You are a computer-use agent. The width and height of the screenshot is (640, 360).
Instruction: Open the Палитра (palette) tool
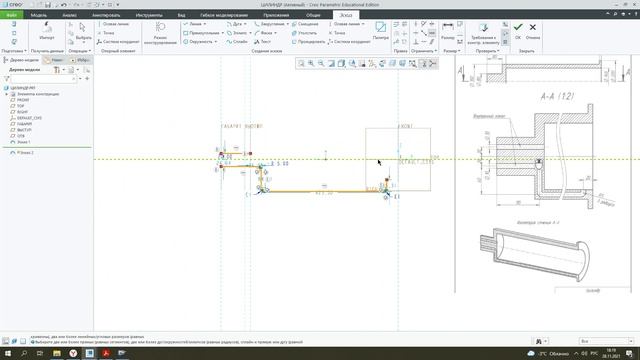pos(380,31)
